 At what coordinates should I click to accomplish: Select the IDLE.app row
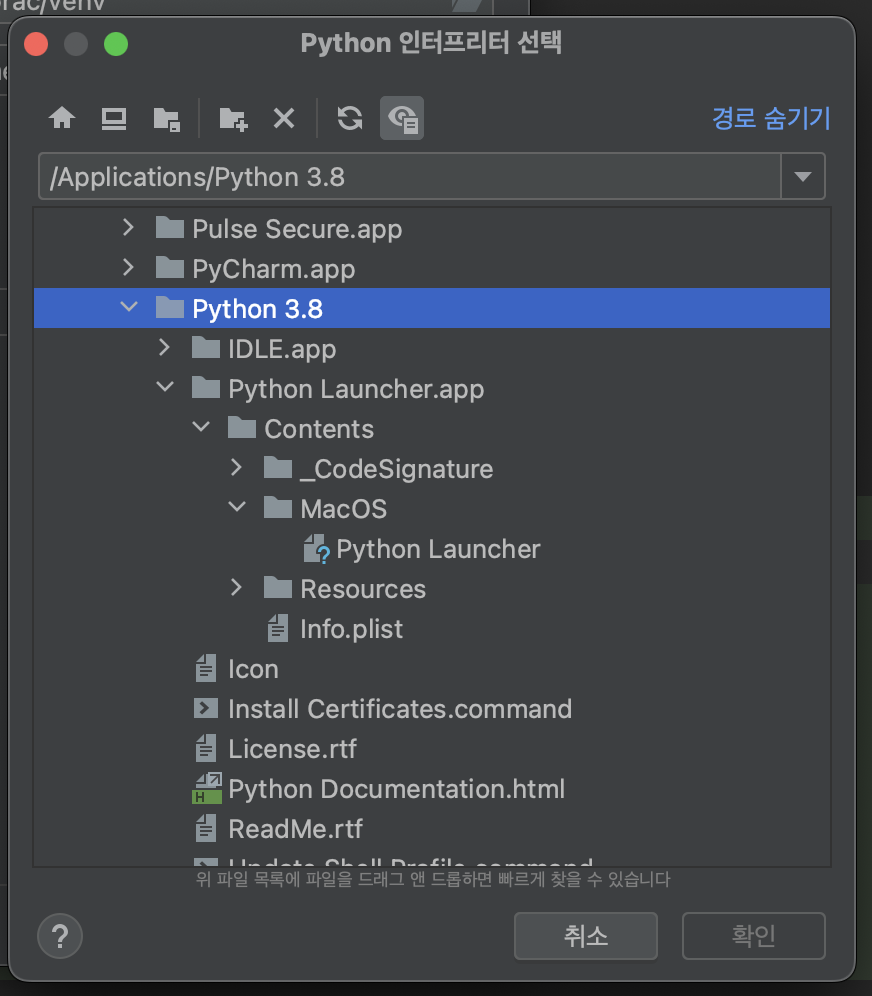point(432,349)
